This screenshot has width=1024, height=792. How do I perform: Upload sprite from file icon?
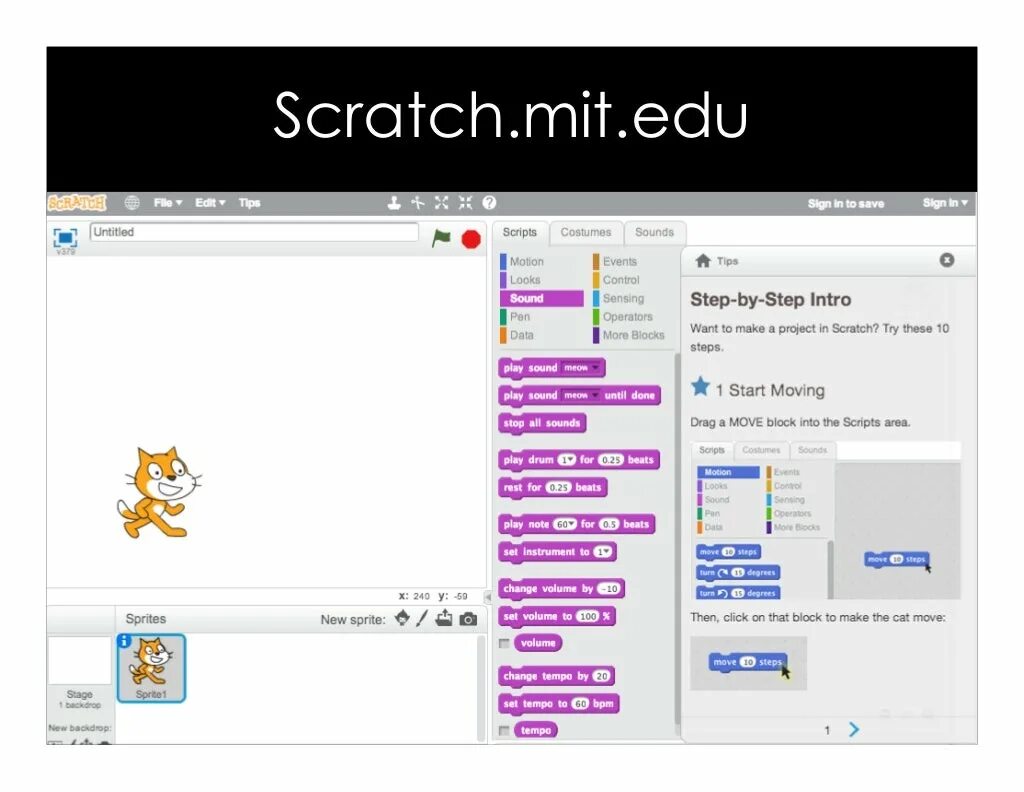click(x=444, y=618)
